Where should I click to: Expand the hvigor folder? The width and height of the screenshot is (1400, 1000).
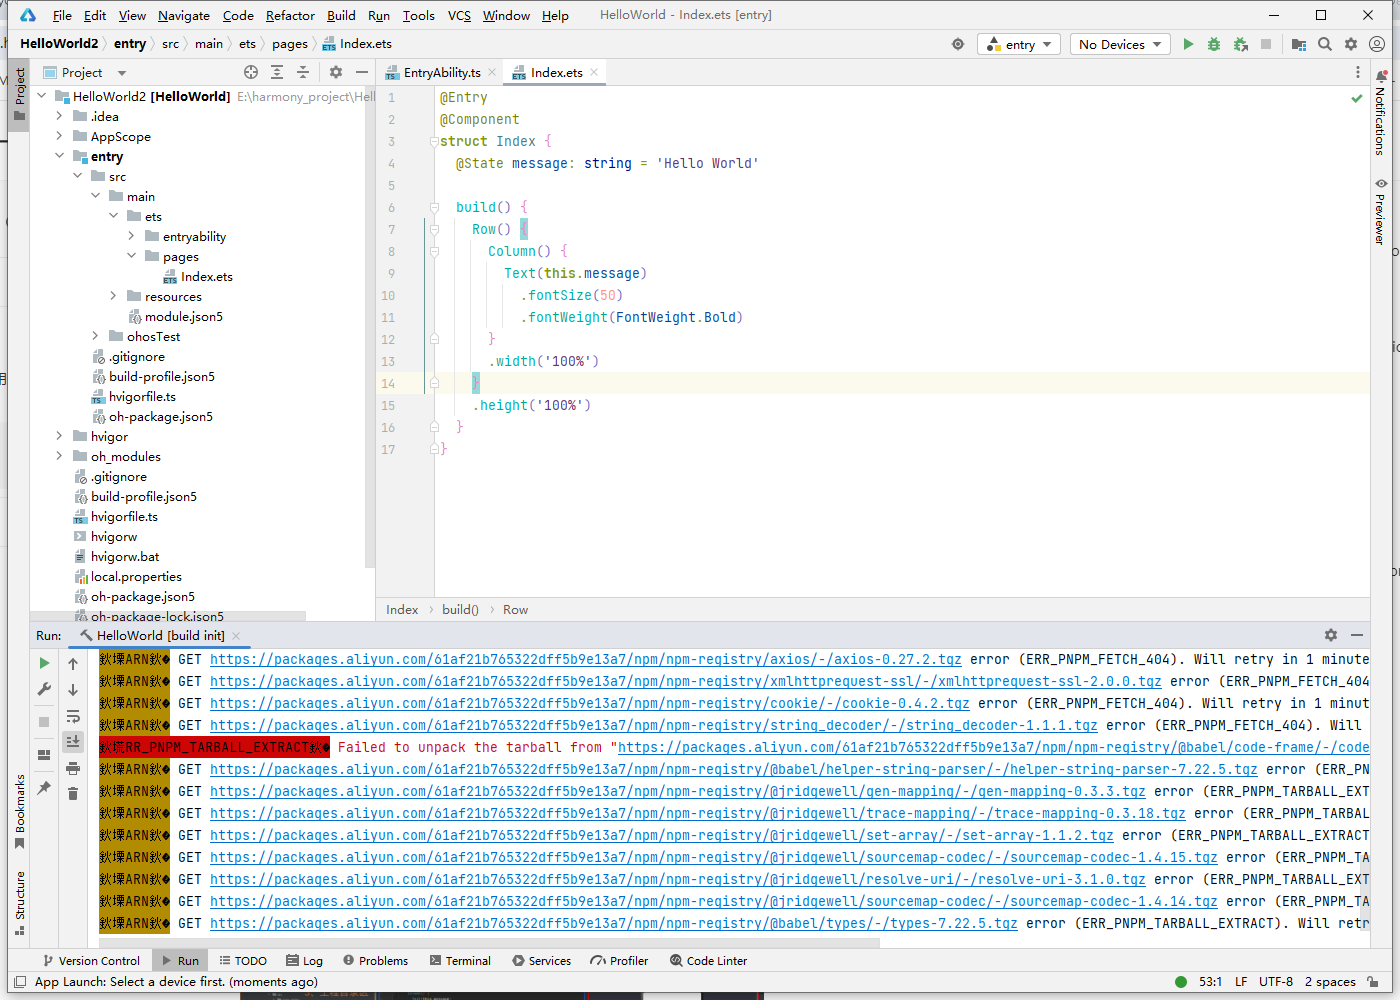pyautogui.click(x=60, y=436)
